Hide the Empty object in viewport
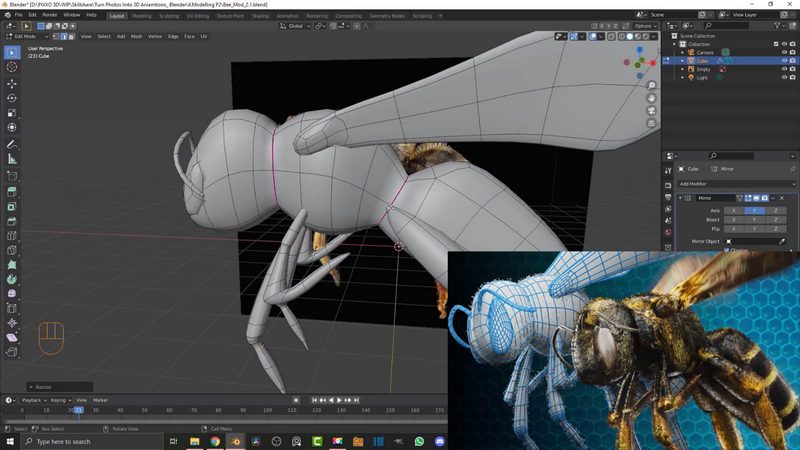 pos(784,69)
